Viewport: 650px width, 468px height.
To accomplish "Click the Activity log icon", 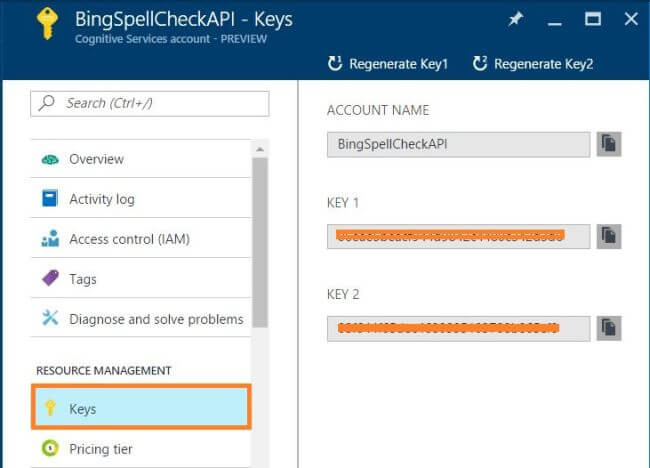I will coord(50,199).
